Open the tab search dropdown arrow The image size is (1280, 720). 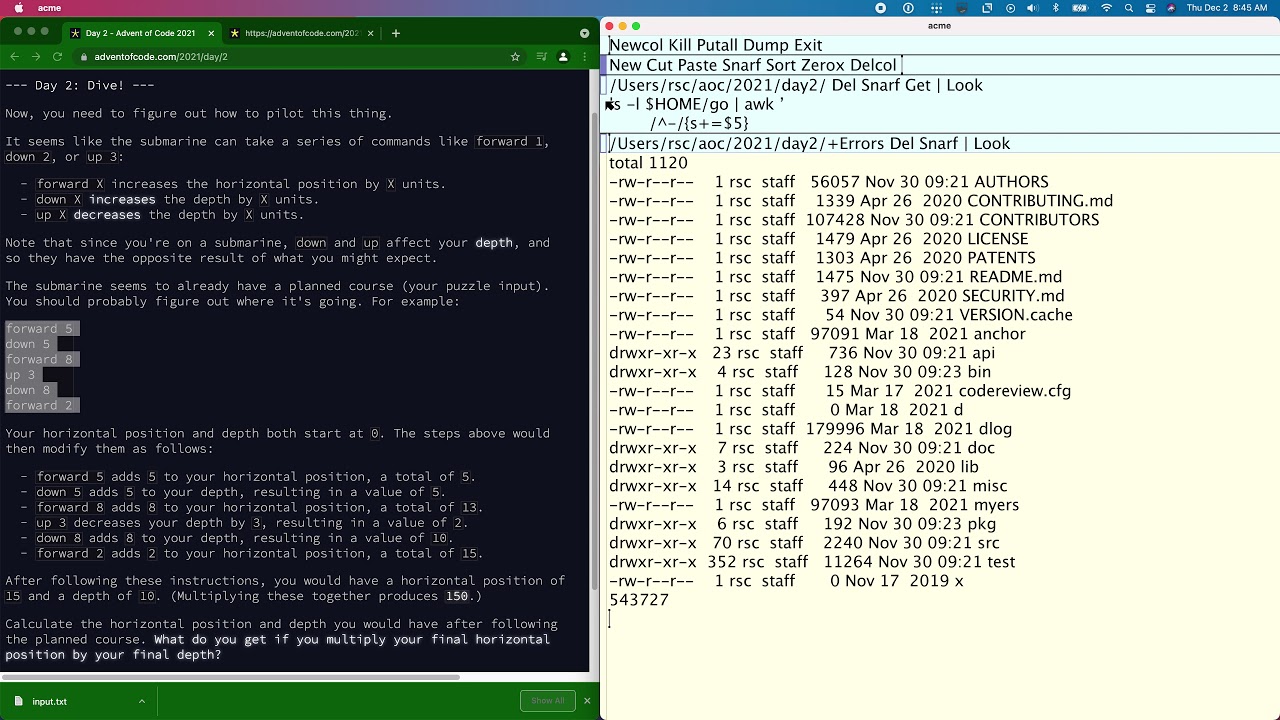[x=584, y=33]
